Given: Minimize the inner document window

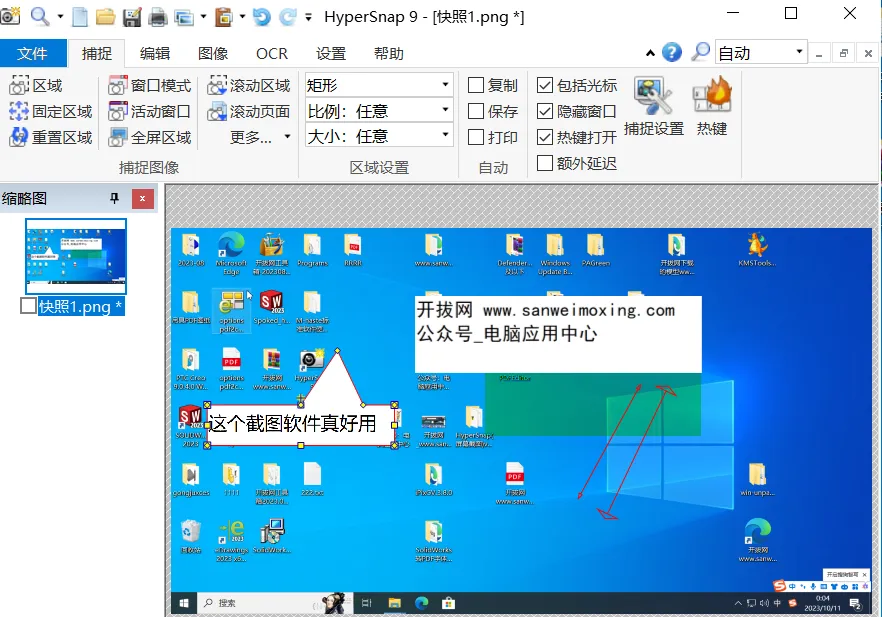Looking at the screenshot, I should click(x=819, y=53).
